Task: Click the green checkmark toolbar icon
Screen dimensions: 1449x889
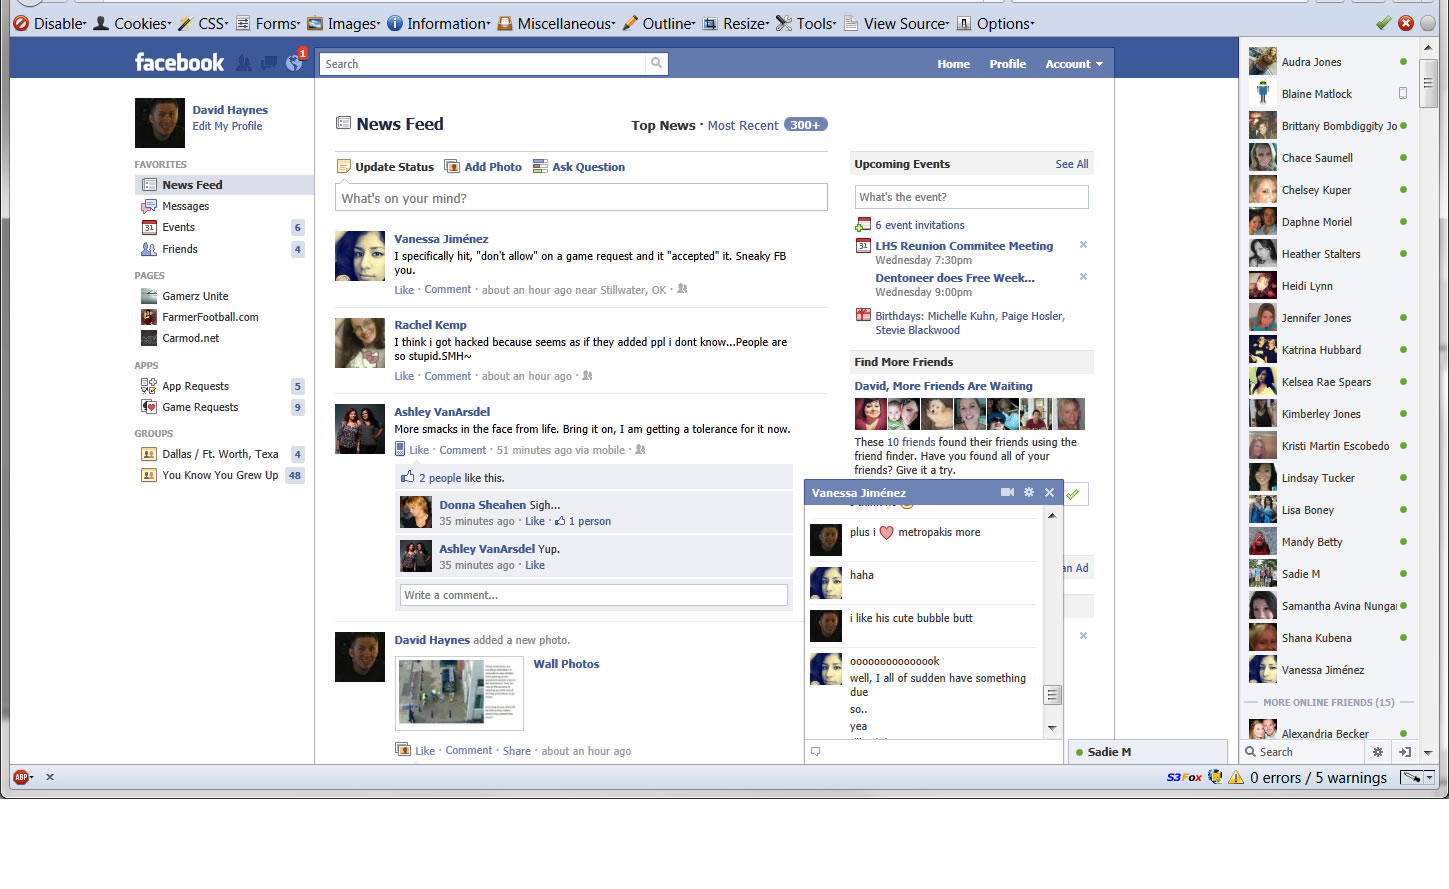Action: point(1384,23)
